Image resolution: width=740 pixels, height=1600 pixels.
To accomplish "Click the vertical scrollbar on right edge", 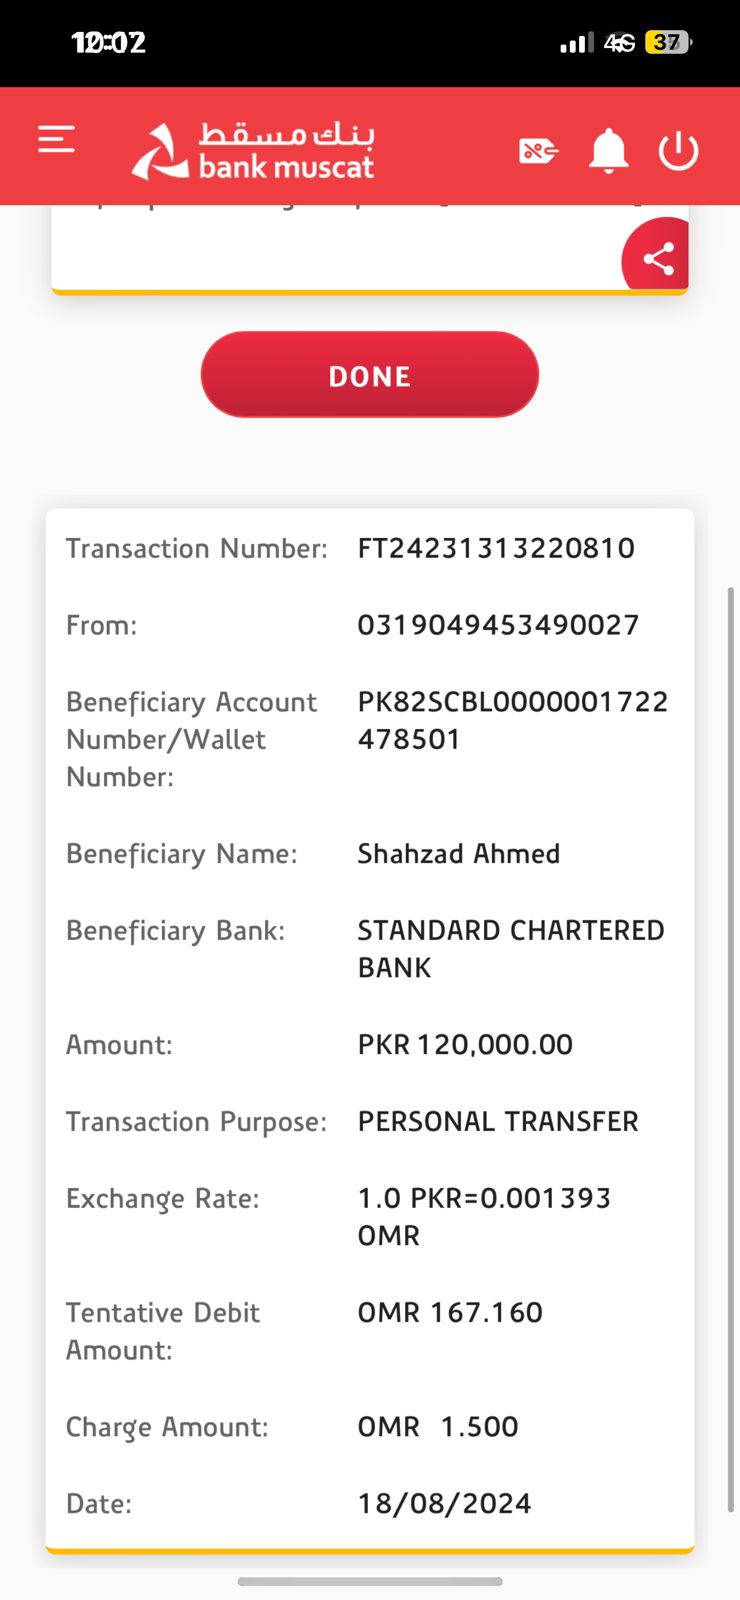I will 732,1050.
